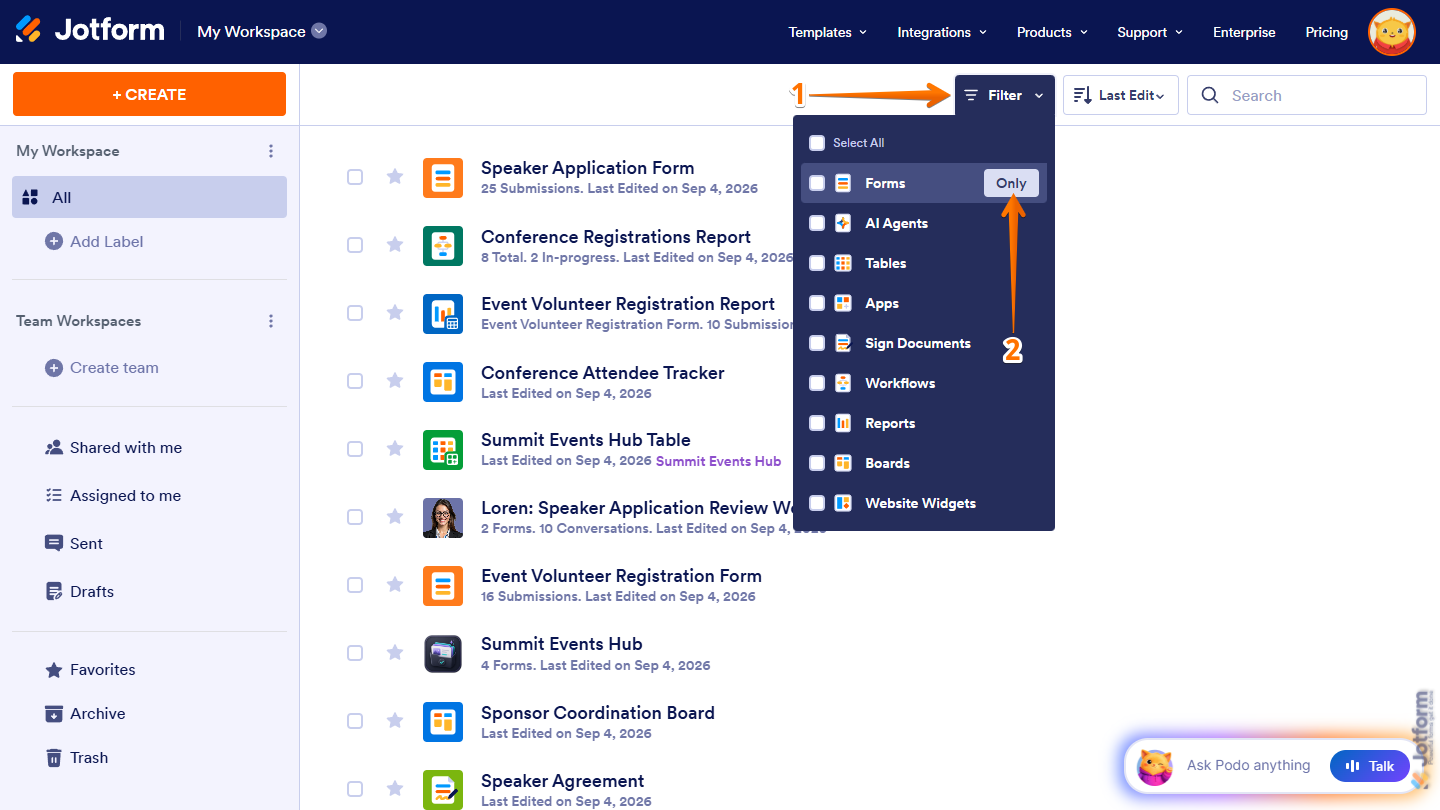Star the Loren AI agent row
Image resolution: width=1440 pixels, height=810 pixels.
pyautogui.click(x=395, y=517)
